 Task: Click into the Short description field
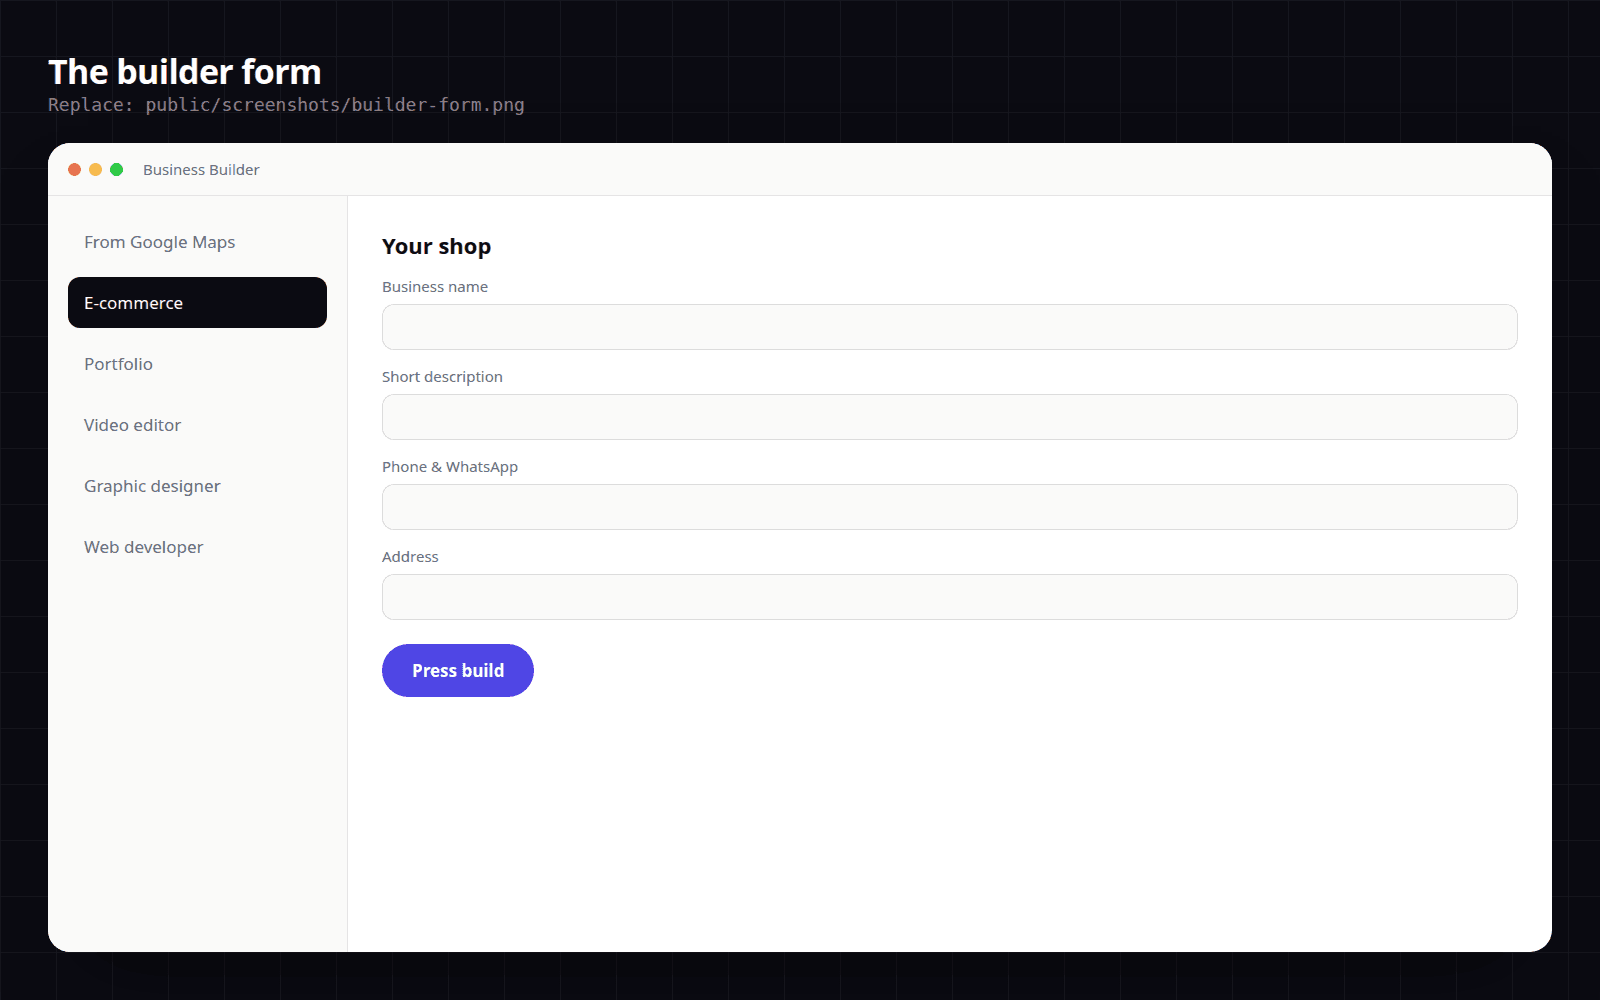[x=949, y=417]
